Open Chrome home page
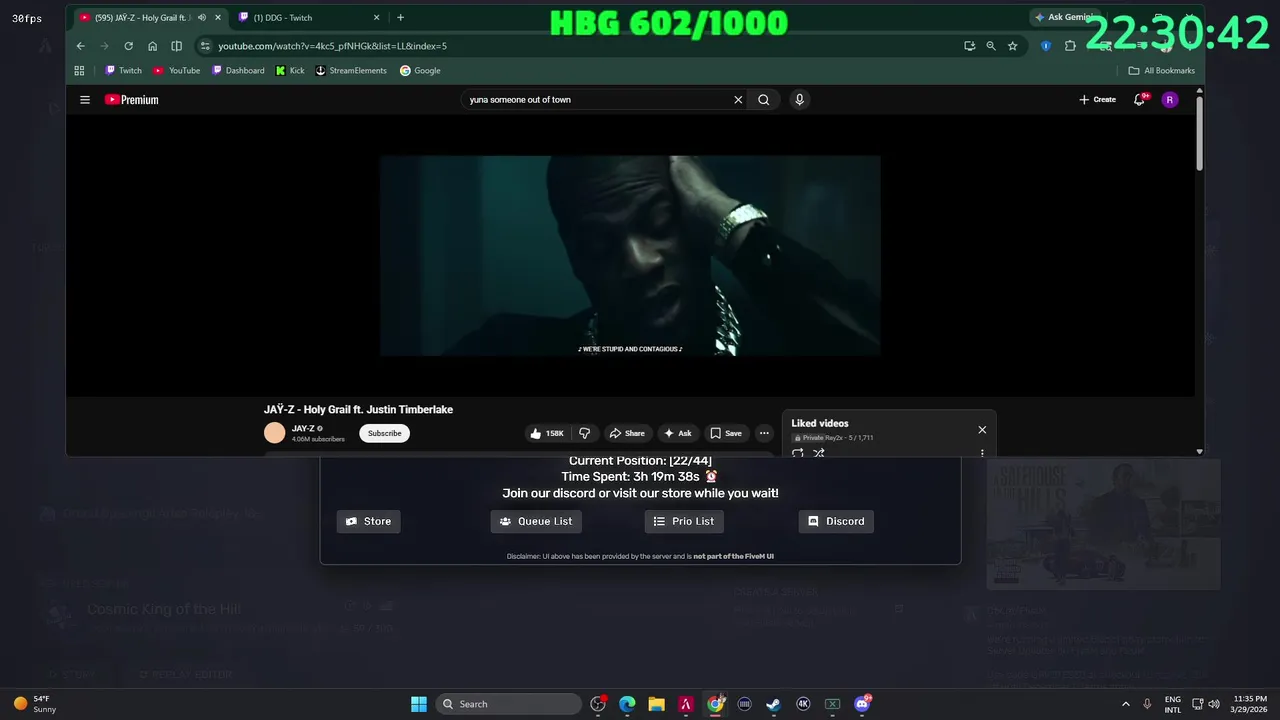 click(x=152, y=46)
